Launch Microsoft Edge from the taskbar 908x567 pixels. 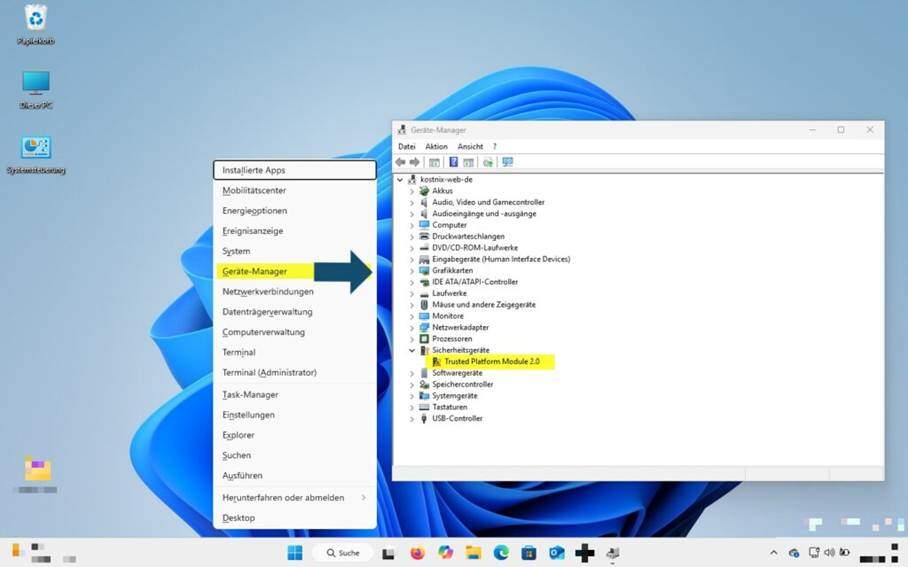pos(501,553)
